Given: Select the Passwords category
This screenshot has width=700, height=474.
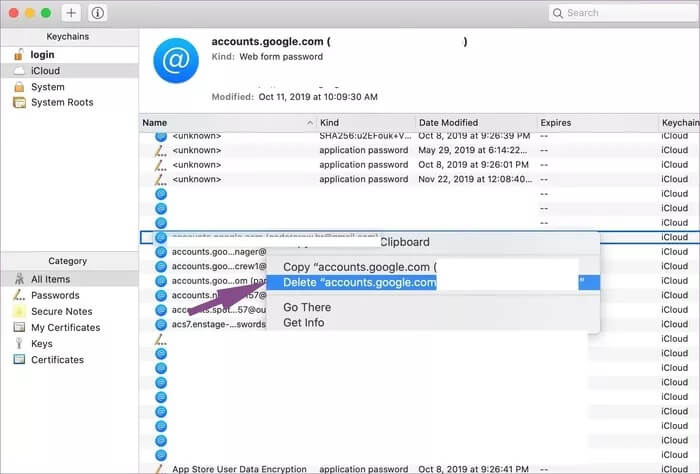Looking at the screenshot, I should point(70,295).
